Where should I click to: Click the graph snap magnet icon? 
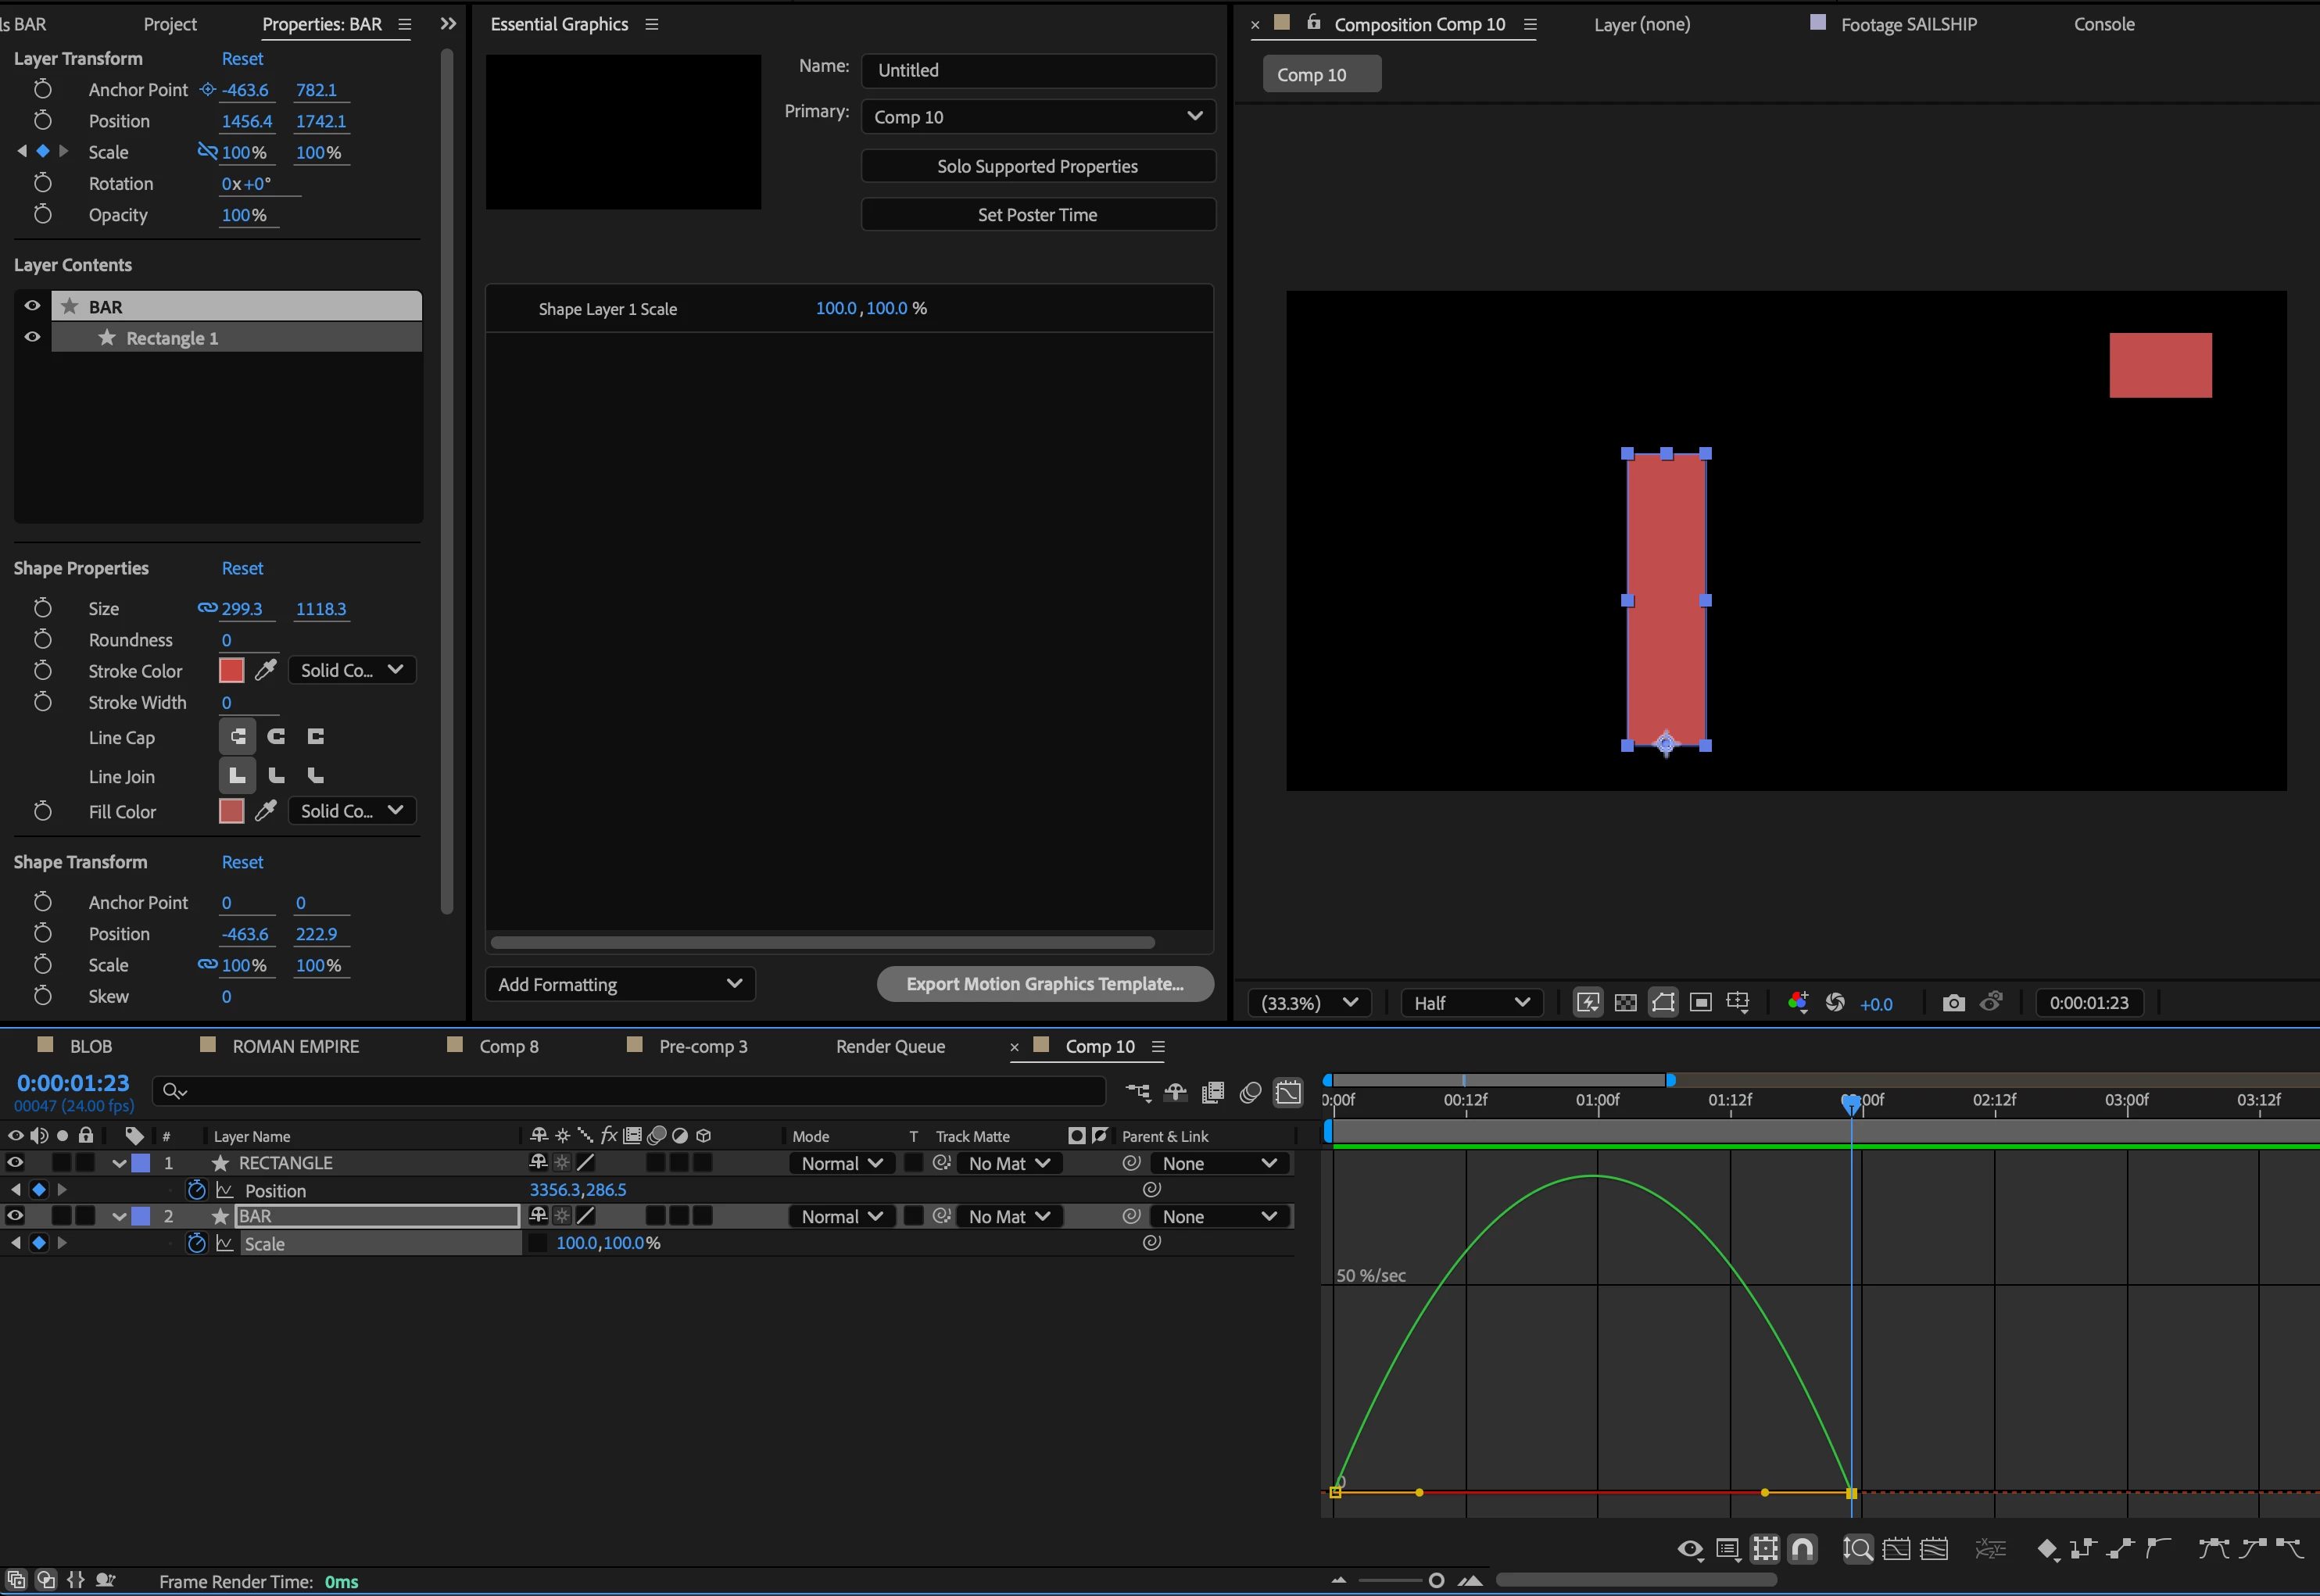[1802, 1549]
